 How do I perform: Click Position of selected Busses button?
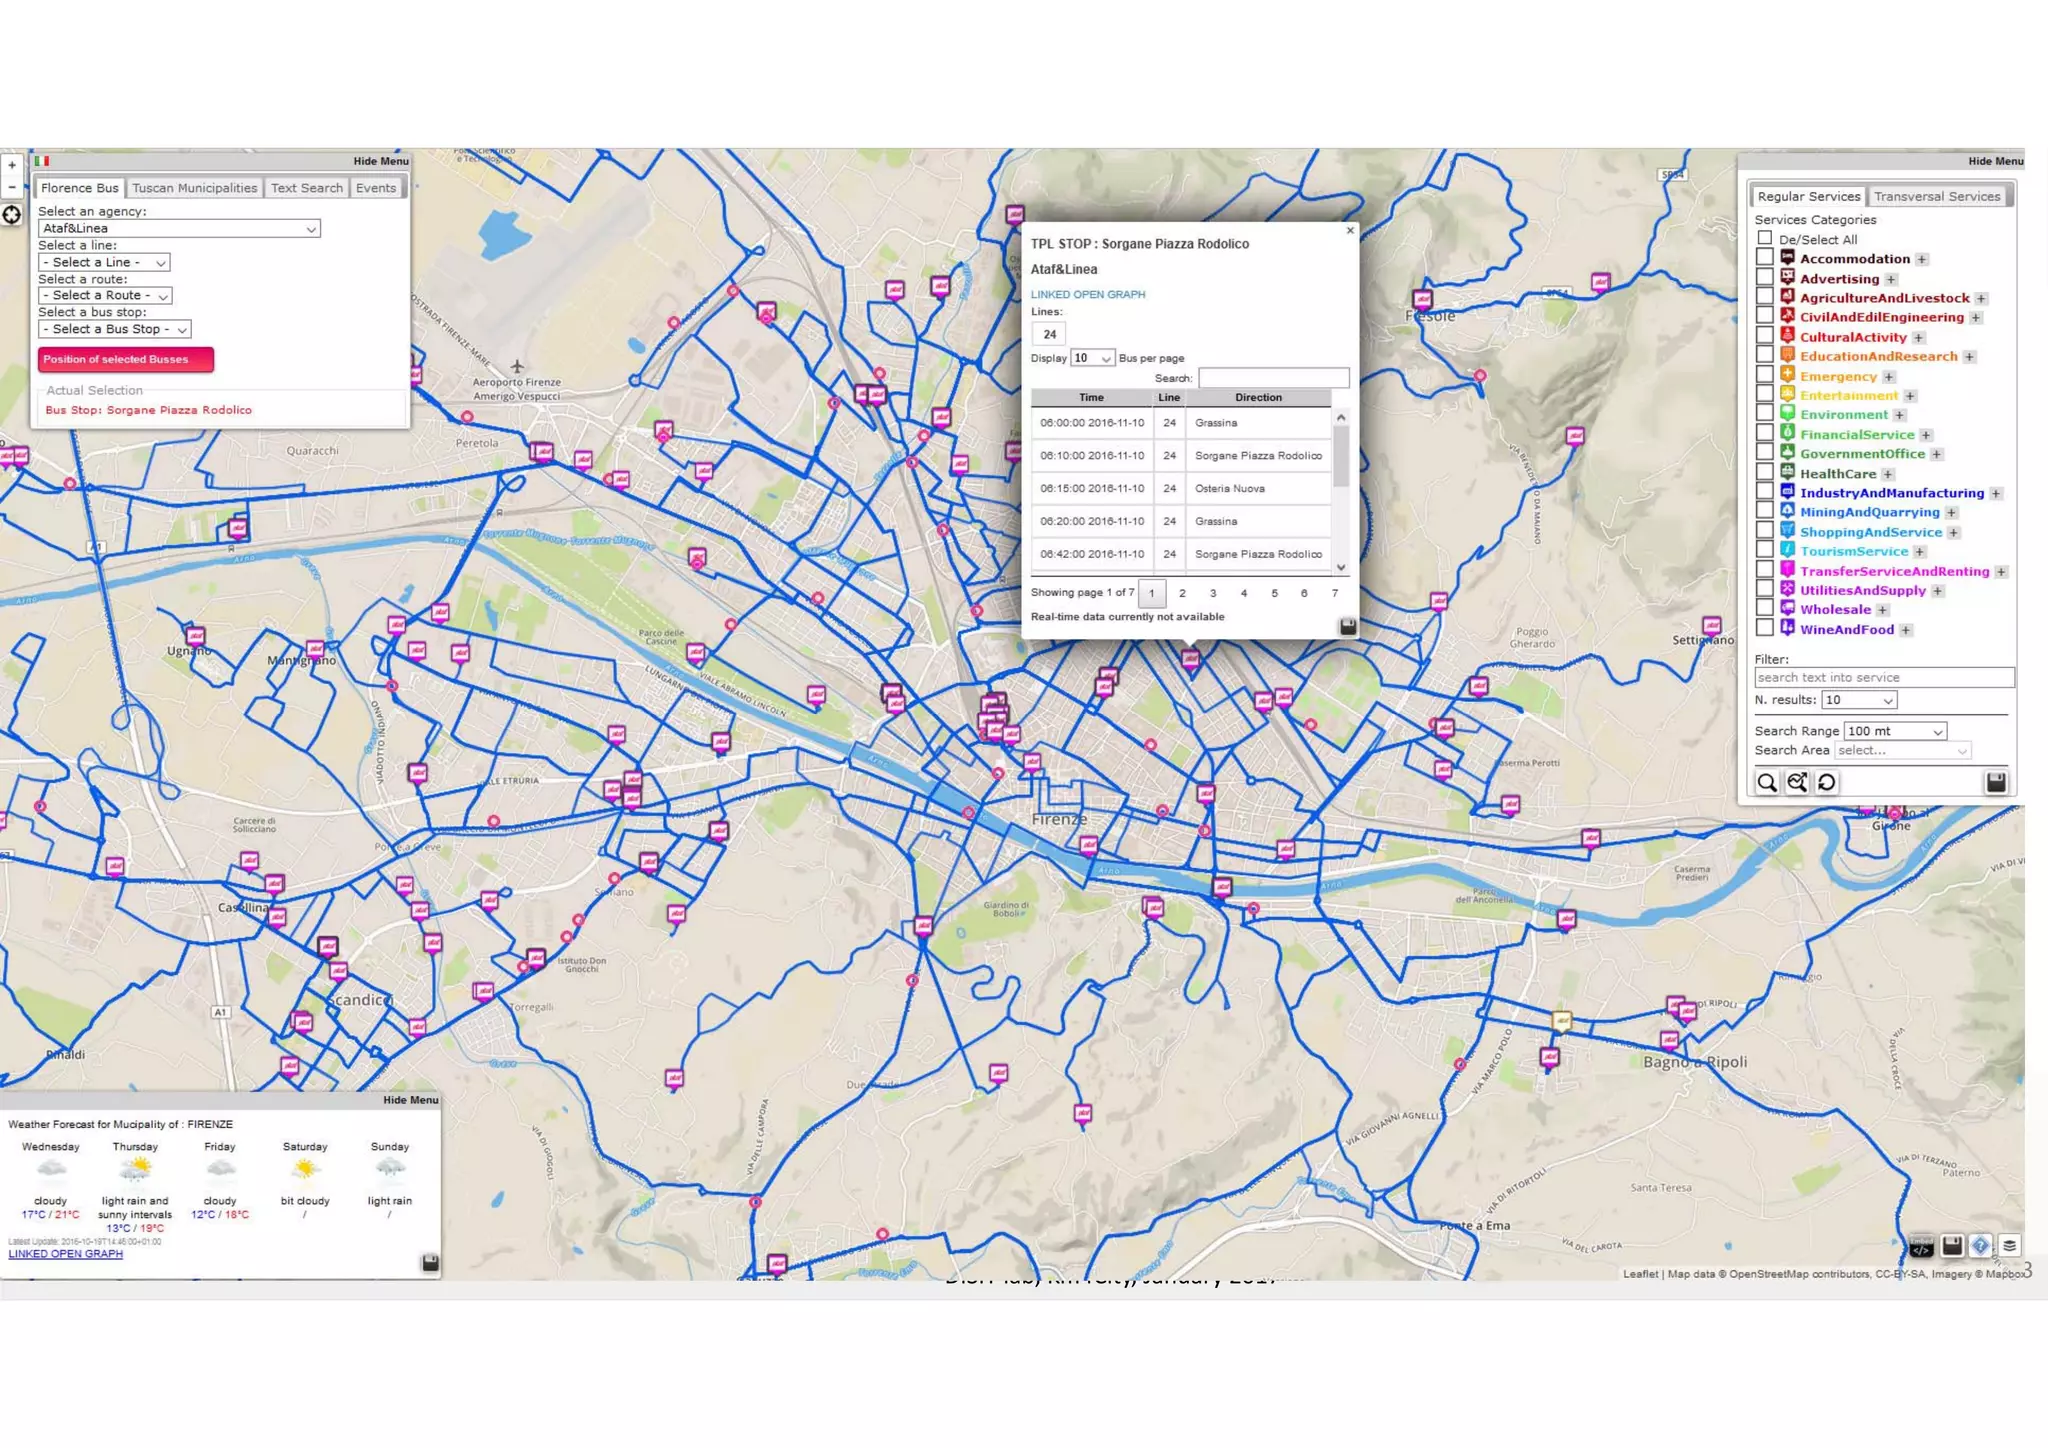pyautogui.click(x=126, y=359)
